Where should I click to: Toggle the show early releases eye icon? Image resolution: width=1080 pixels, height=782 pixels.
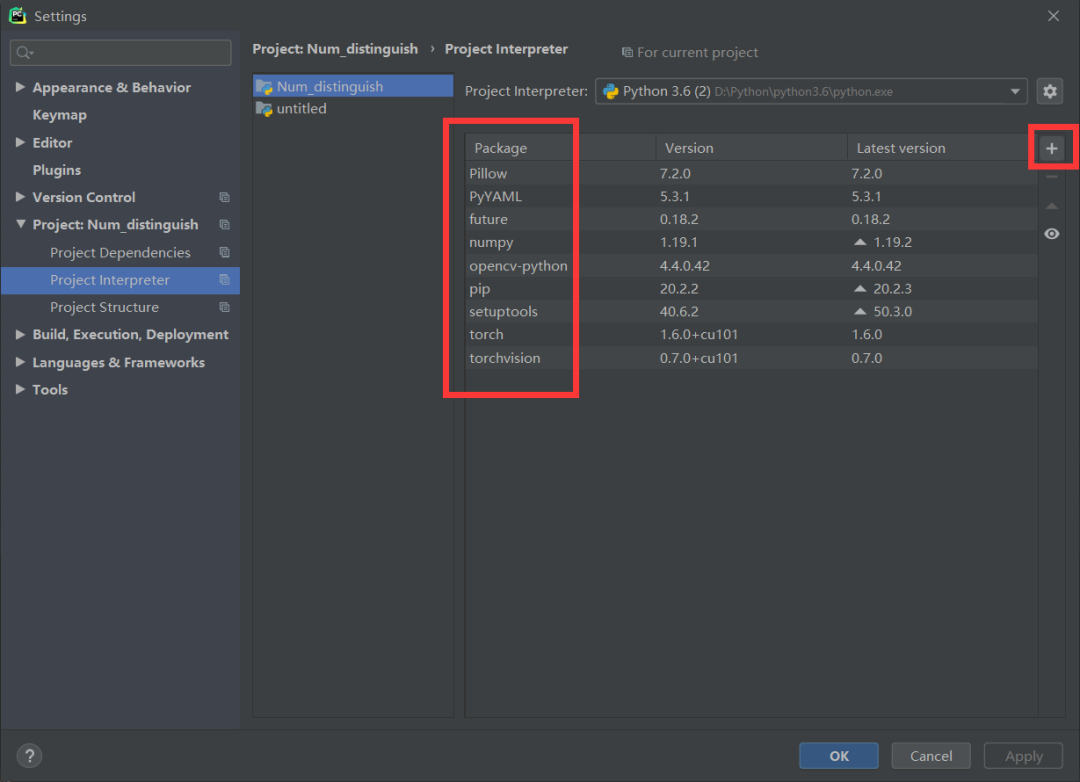coord(1051,234)
